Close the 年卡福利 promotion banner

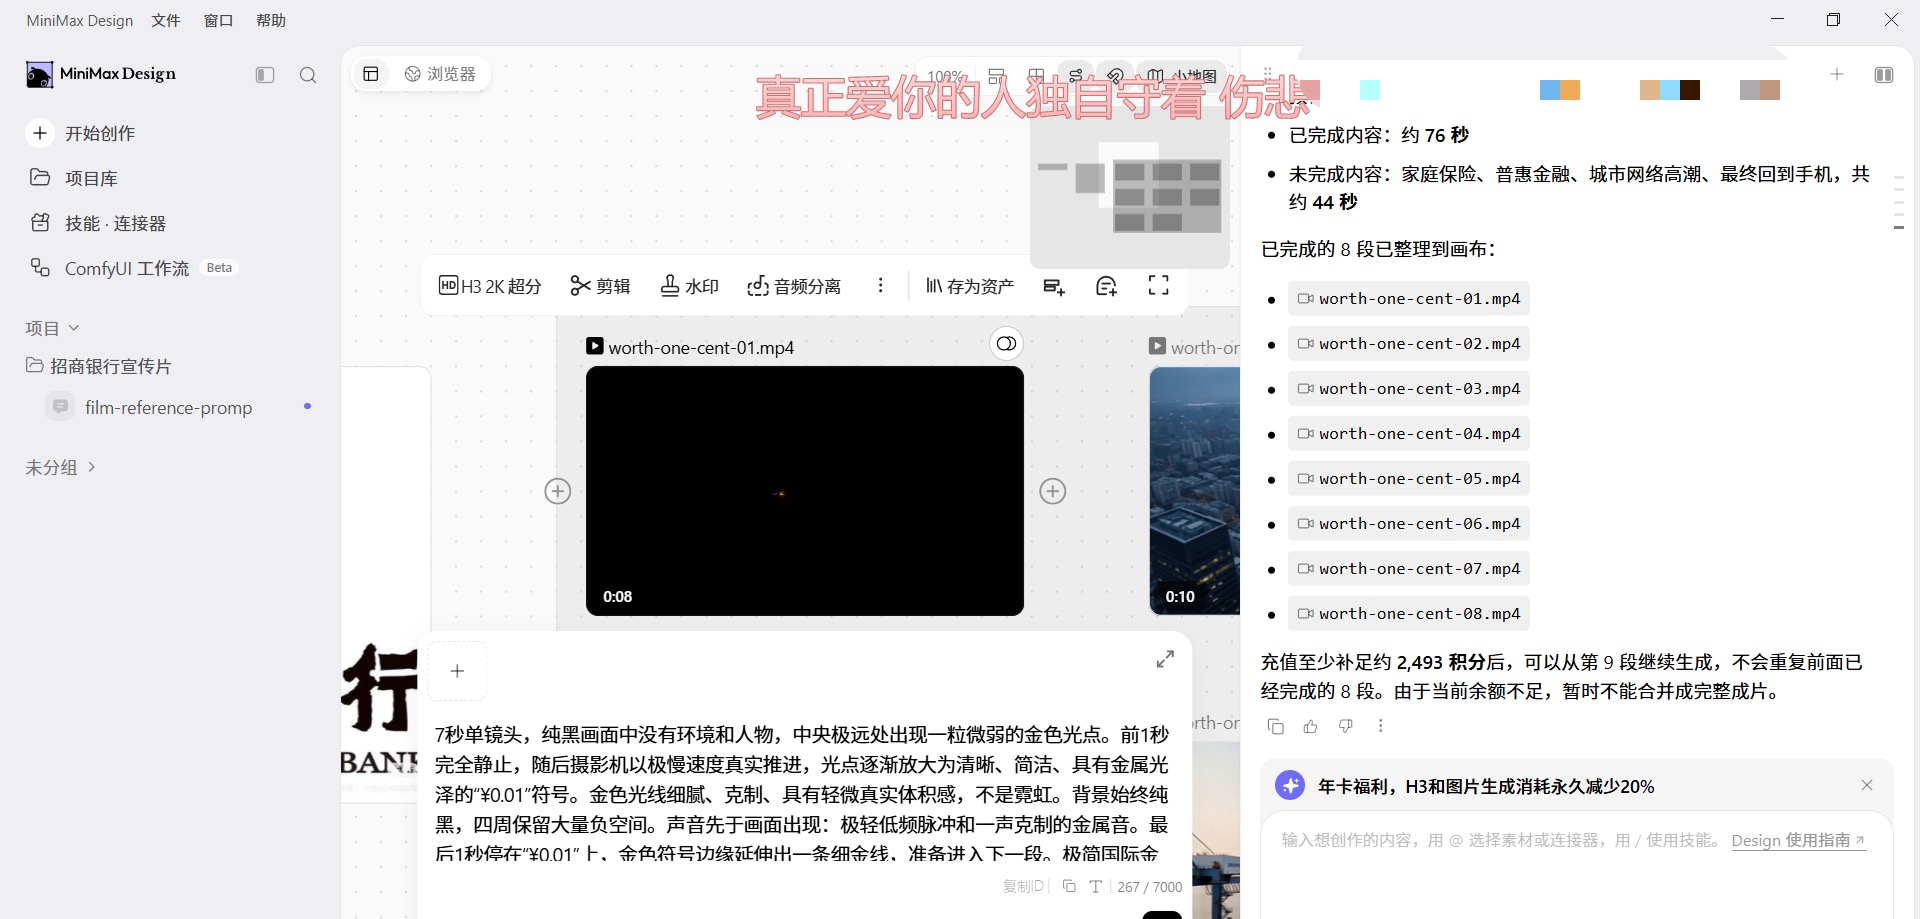tap(1866, 785)
